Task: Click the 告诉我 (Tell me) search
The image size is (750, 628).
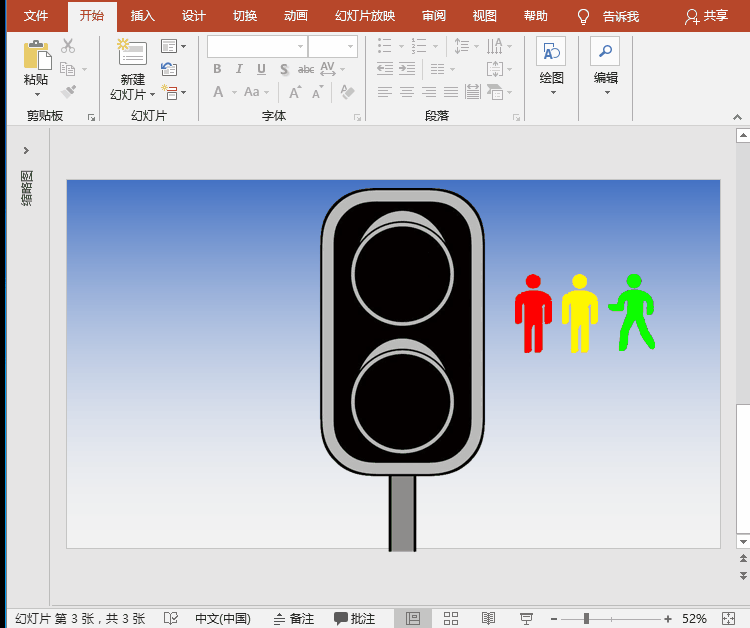Action: pos(608,16)
